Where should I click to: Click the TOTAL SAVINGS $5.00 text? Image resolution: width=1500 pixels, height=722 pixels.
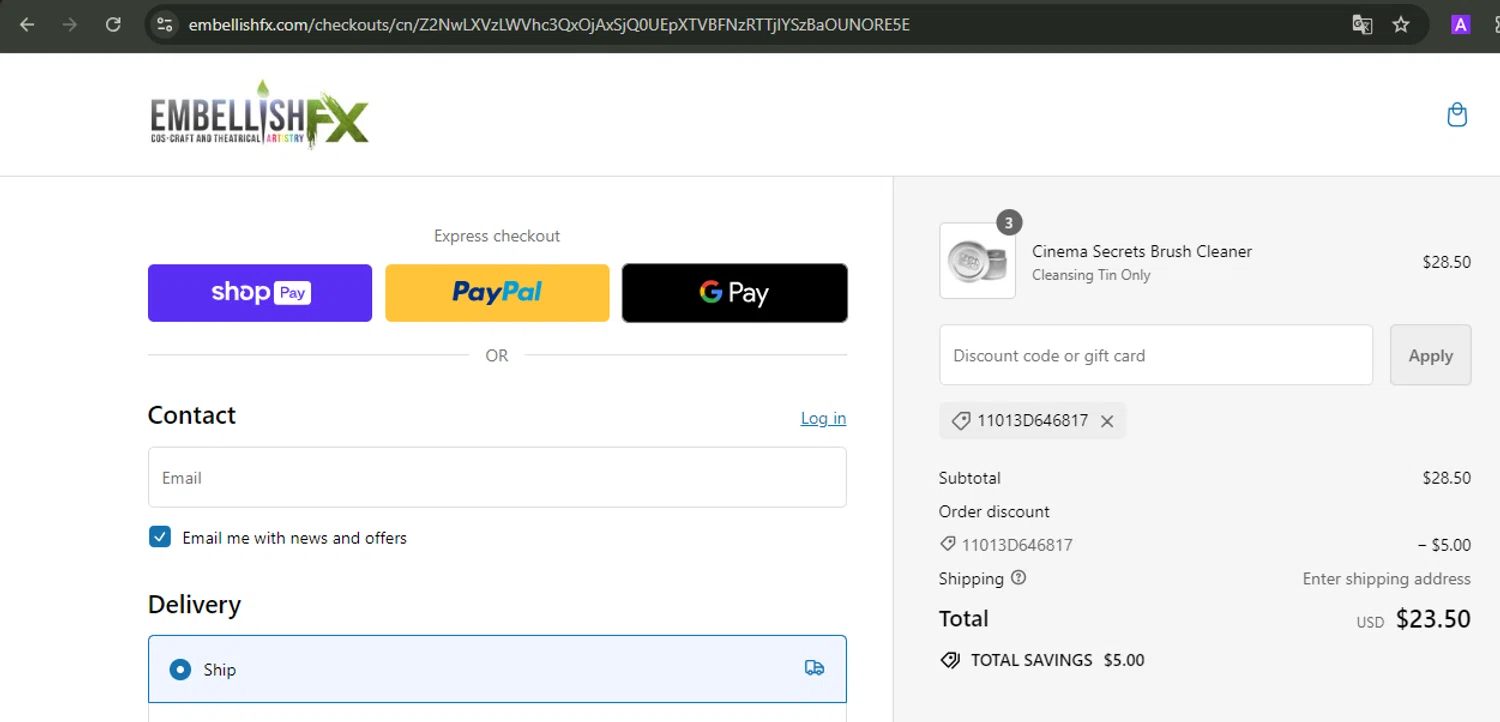click(x=1057, y=660)
